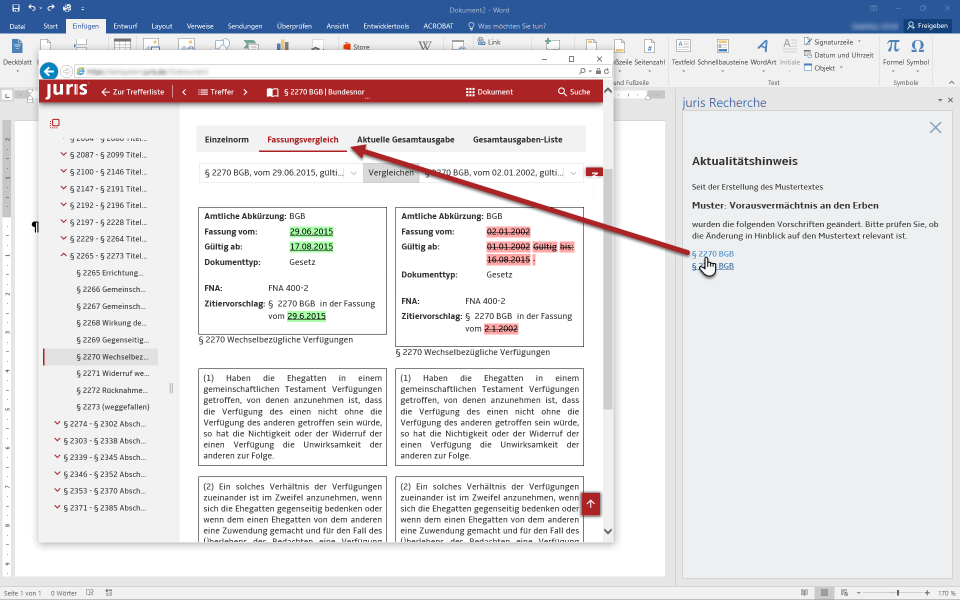Image resolution: width=960 pixels, height=600 pixels.
Task: Toggle the table of contents sidebar icon
Action: (x=55, y=124)
